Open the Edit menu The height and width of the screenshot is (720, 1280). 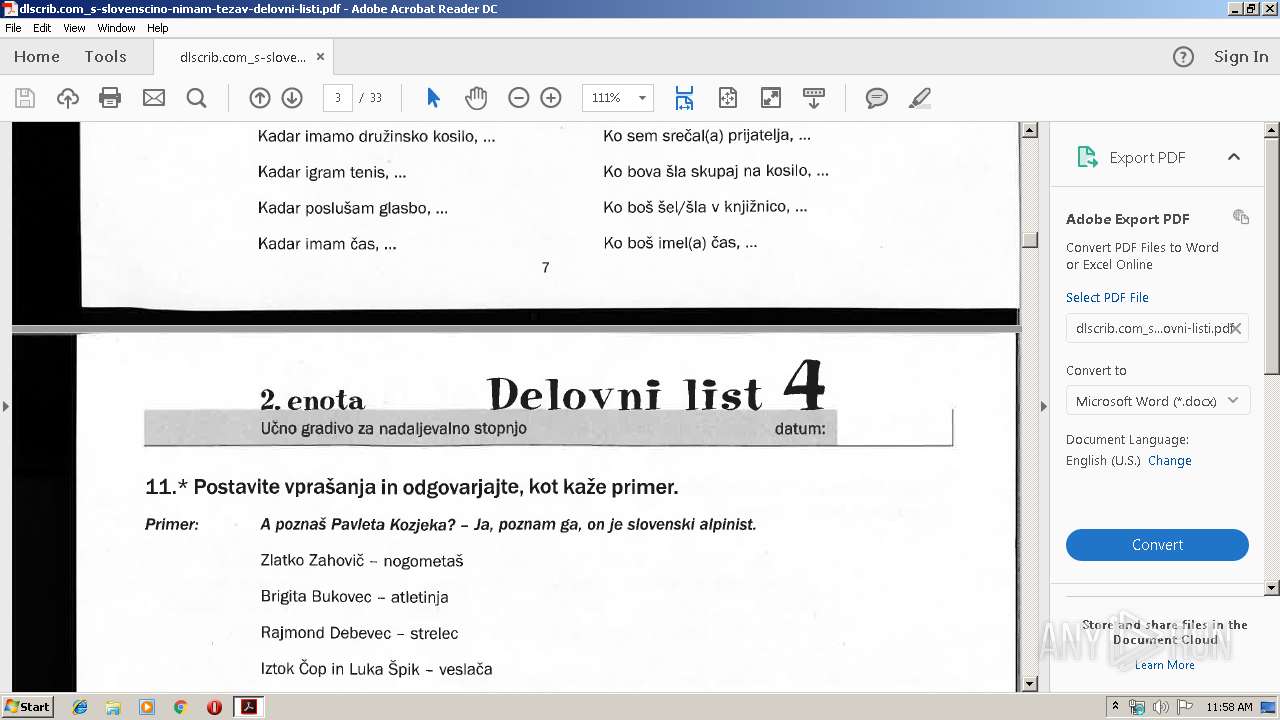[x=42, y=28]
